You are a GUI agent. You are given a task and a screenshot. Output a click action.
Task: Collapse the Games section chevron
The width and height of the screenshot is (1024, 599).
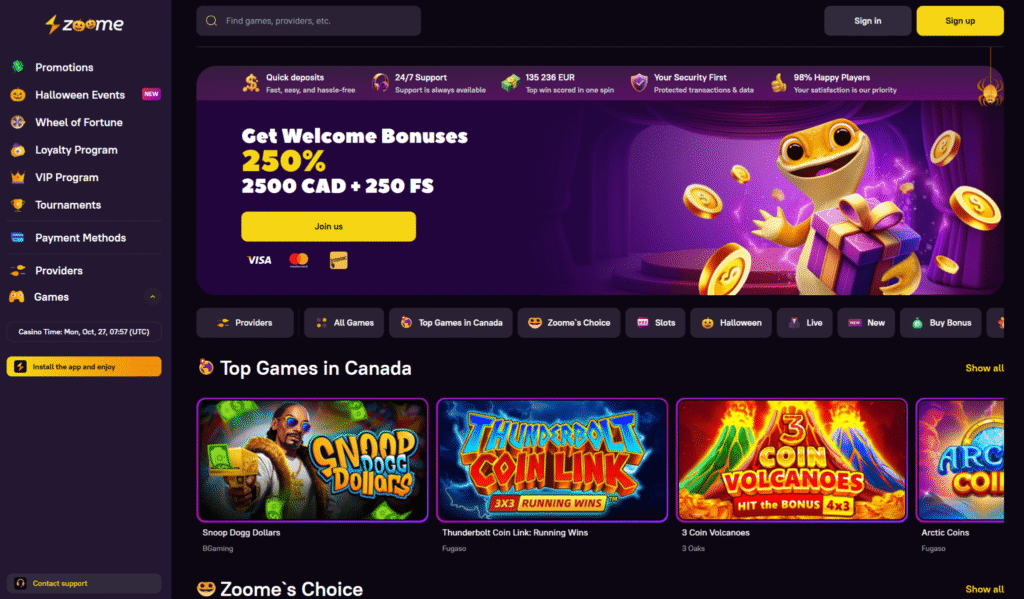click(152, 297)
